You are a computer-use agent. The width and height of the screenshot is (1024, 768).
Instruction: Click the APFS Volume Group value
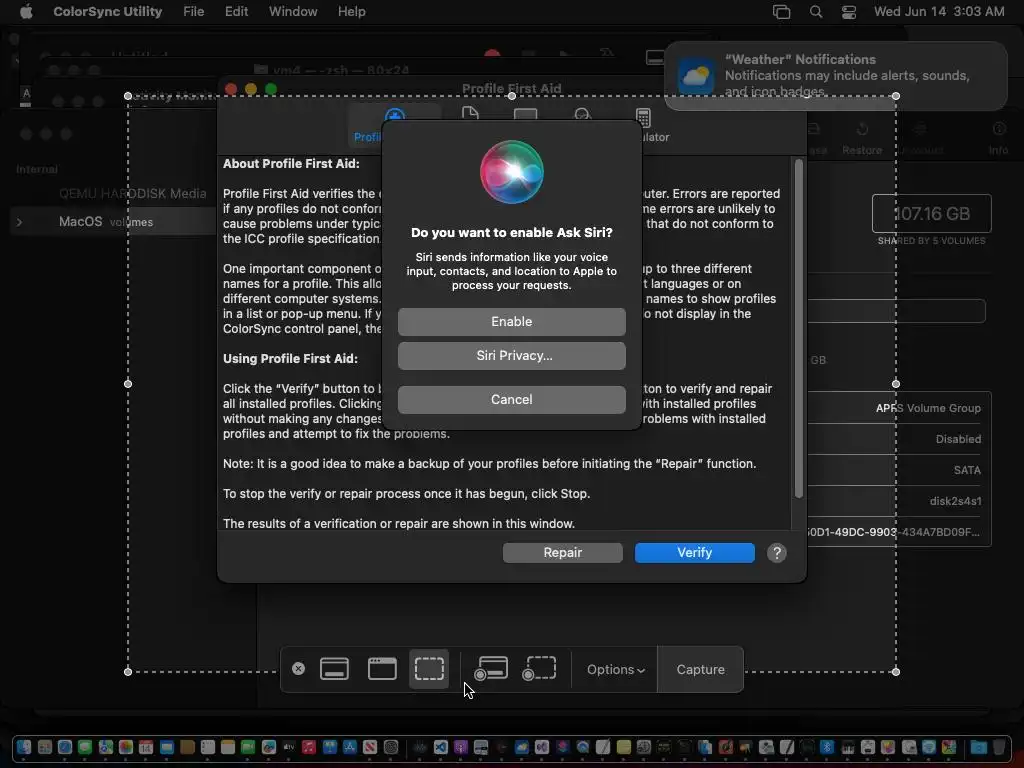(928, 408)
